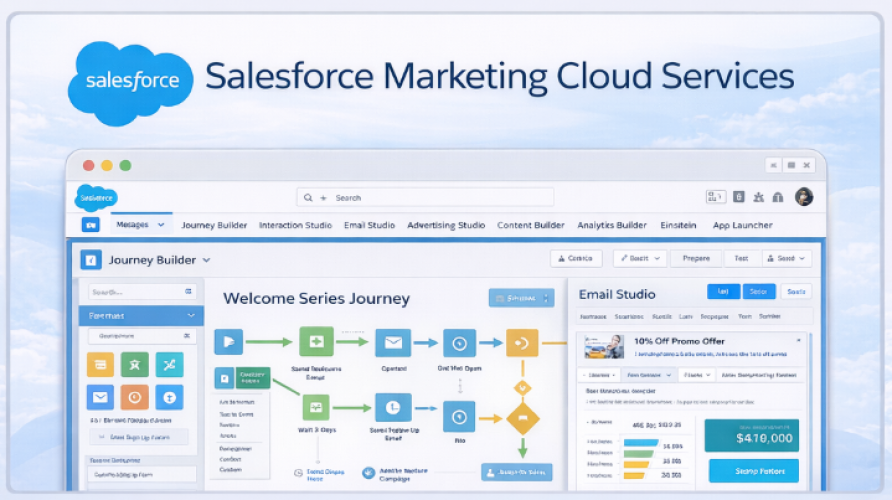892x500 pixels.
Task: Click the green bar in the email stats chart
Action: tap(638, 453)
